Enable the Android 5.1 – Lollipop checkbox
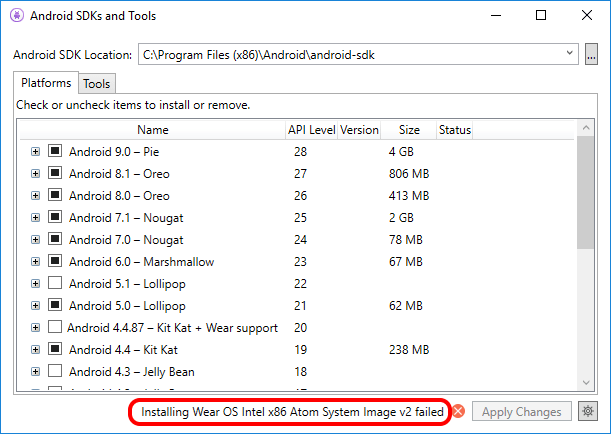This screenshot has width=611, height=434. 55,284
